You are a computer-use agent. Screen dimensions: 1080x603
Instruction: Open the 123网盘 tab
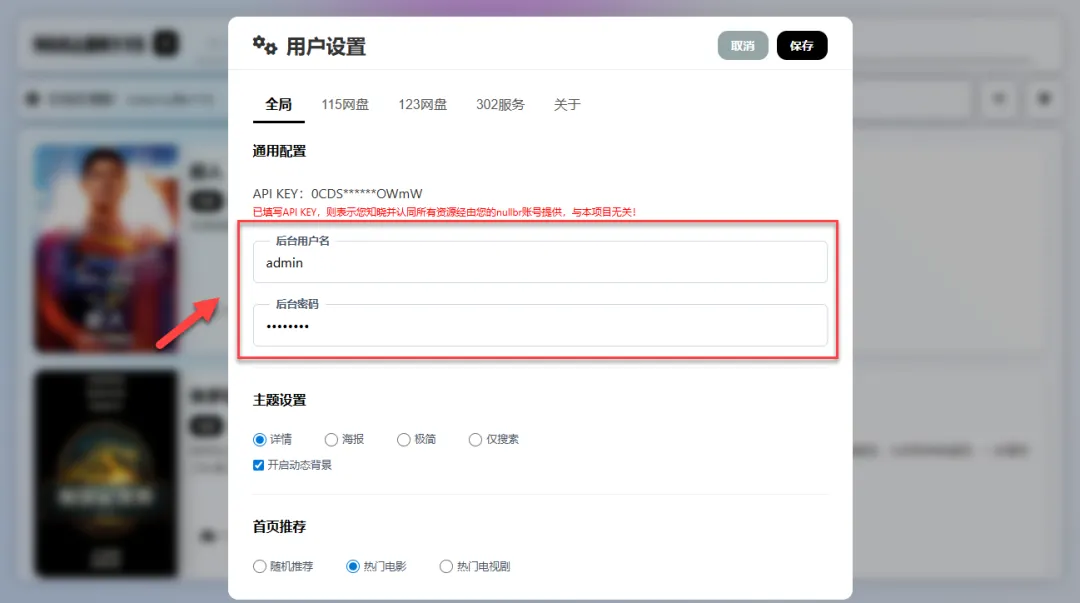(x=422, y=104)
